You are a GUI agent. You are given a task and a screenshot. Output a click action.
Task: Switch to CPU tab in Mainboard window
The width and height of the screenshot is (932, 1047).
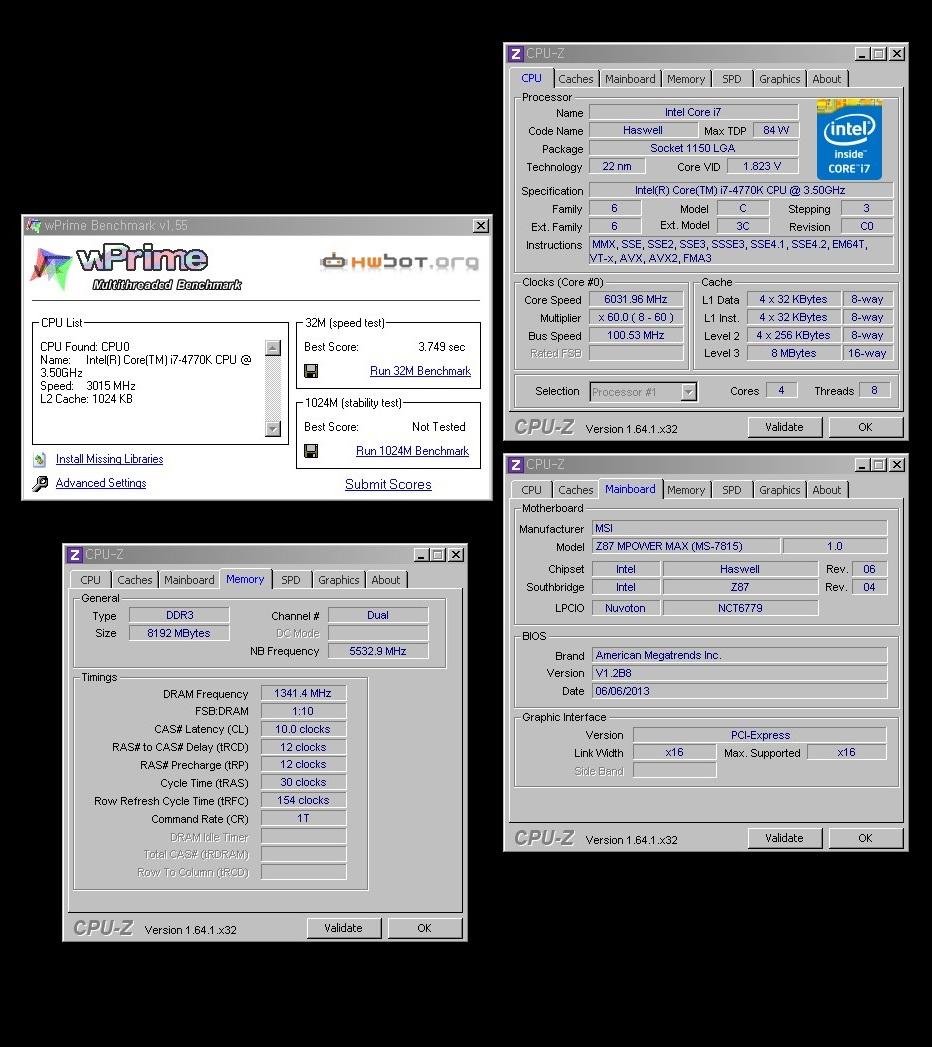point(531,490)
